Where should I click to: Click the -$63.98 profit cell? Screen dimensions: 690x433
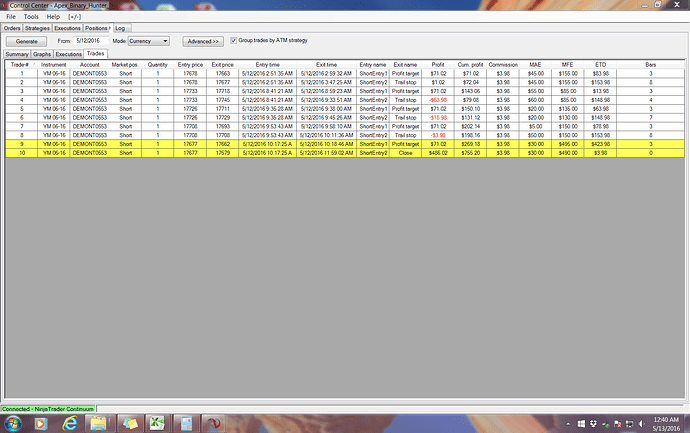[438, 100]
